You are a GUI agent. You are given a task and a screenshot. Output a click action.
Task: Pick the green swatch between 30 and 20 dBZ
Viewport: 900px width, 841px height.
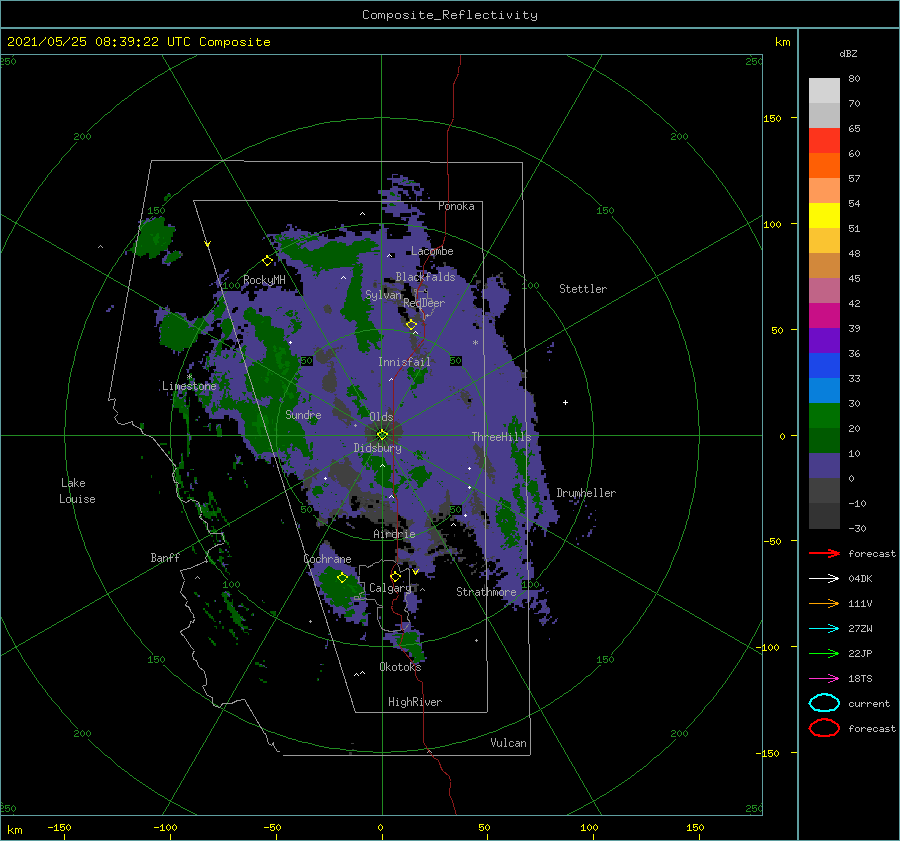pyautogui.click(x=824, y=416)
